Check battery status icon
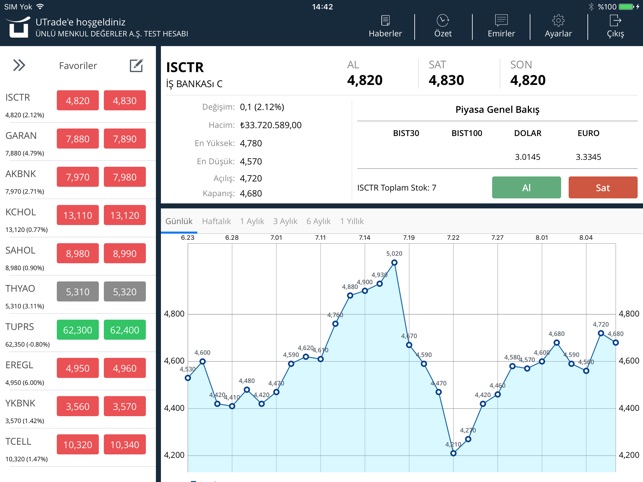Image resolution: width=643 pixels, height=482 pixels. (x=627, y=7)
